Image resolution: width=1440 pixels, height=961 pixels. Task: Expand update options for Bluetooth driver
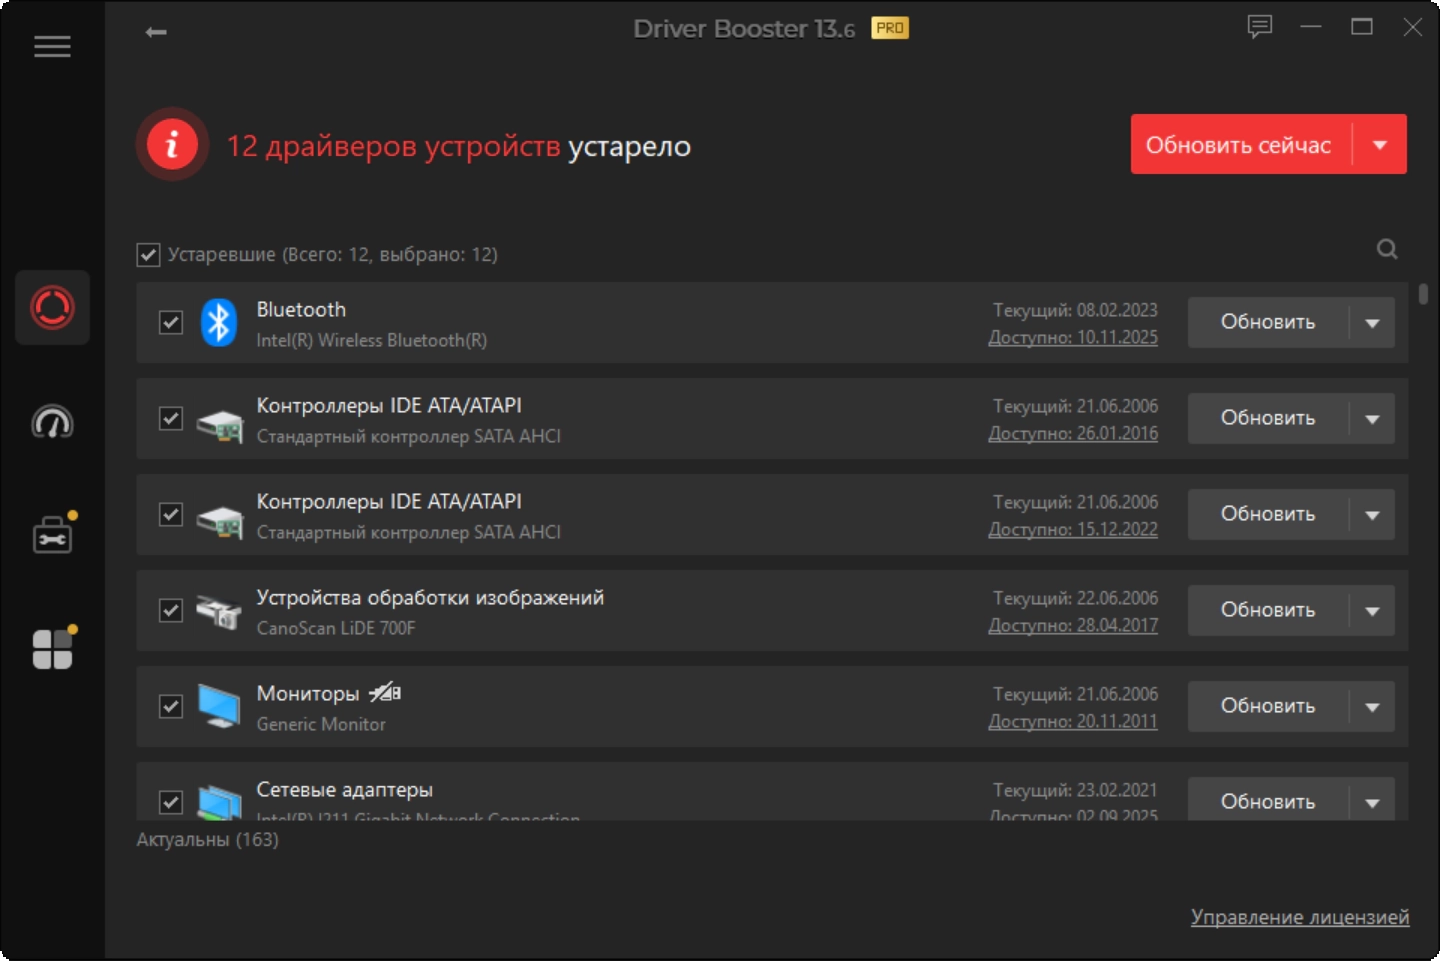1372,323
